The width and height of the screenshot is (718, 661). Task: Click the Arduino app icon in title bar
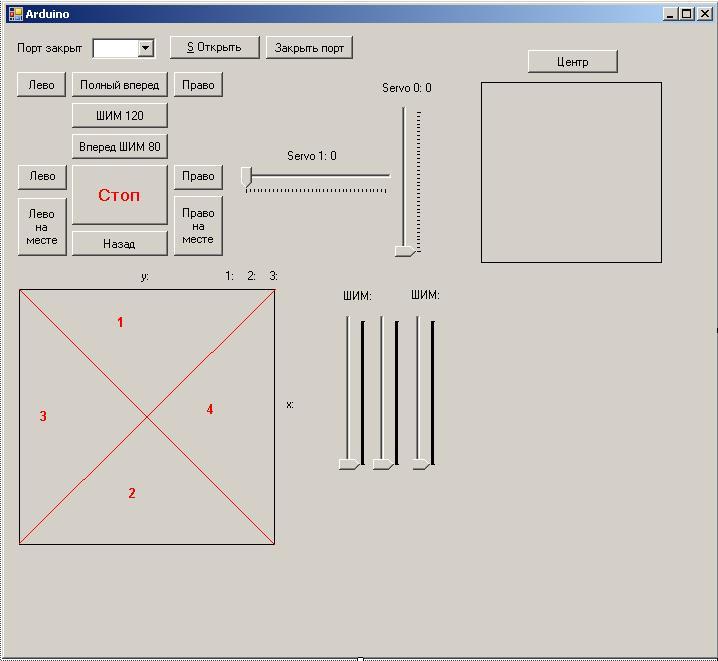(x=15, y=14)
